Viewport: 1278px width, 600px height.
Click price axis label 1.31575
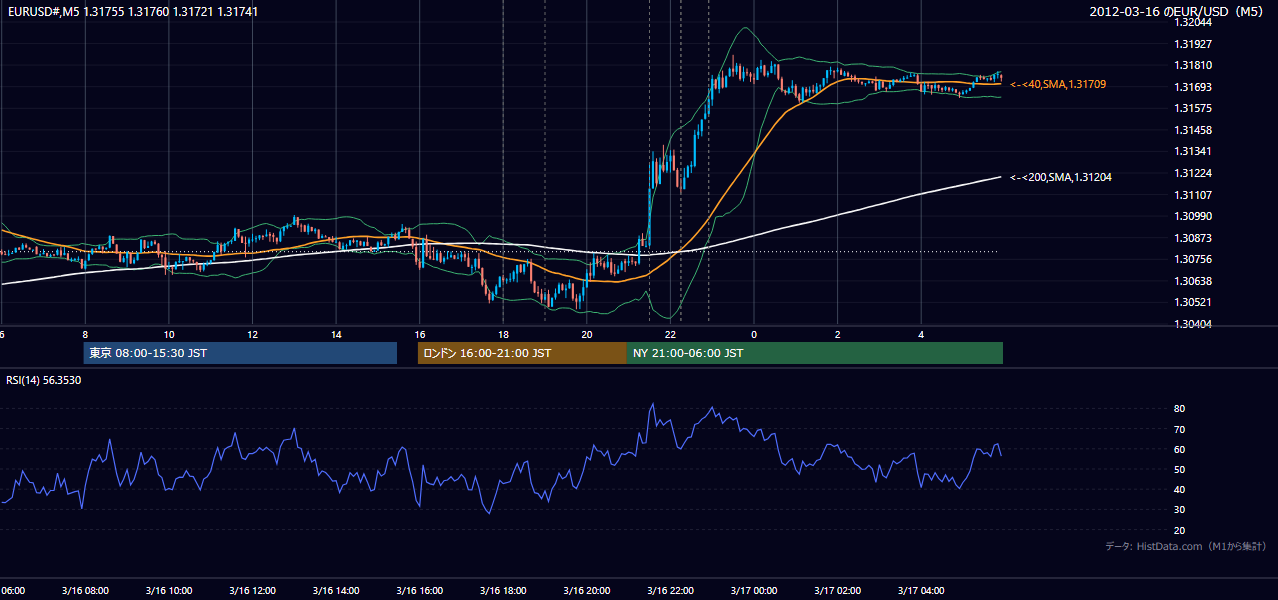click(x=1193, y=108)
